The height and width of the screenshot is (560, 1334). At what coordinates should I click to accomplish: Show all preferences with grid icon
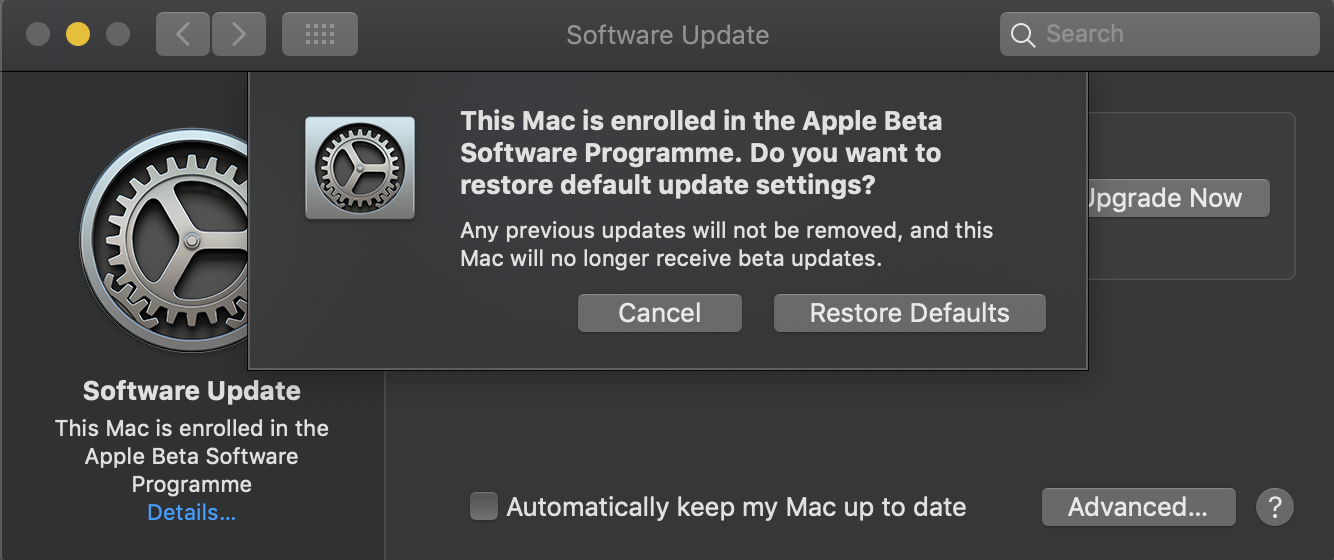pyautogui.click(x=319, y=35)
